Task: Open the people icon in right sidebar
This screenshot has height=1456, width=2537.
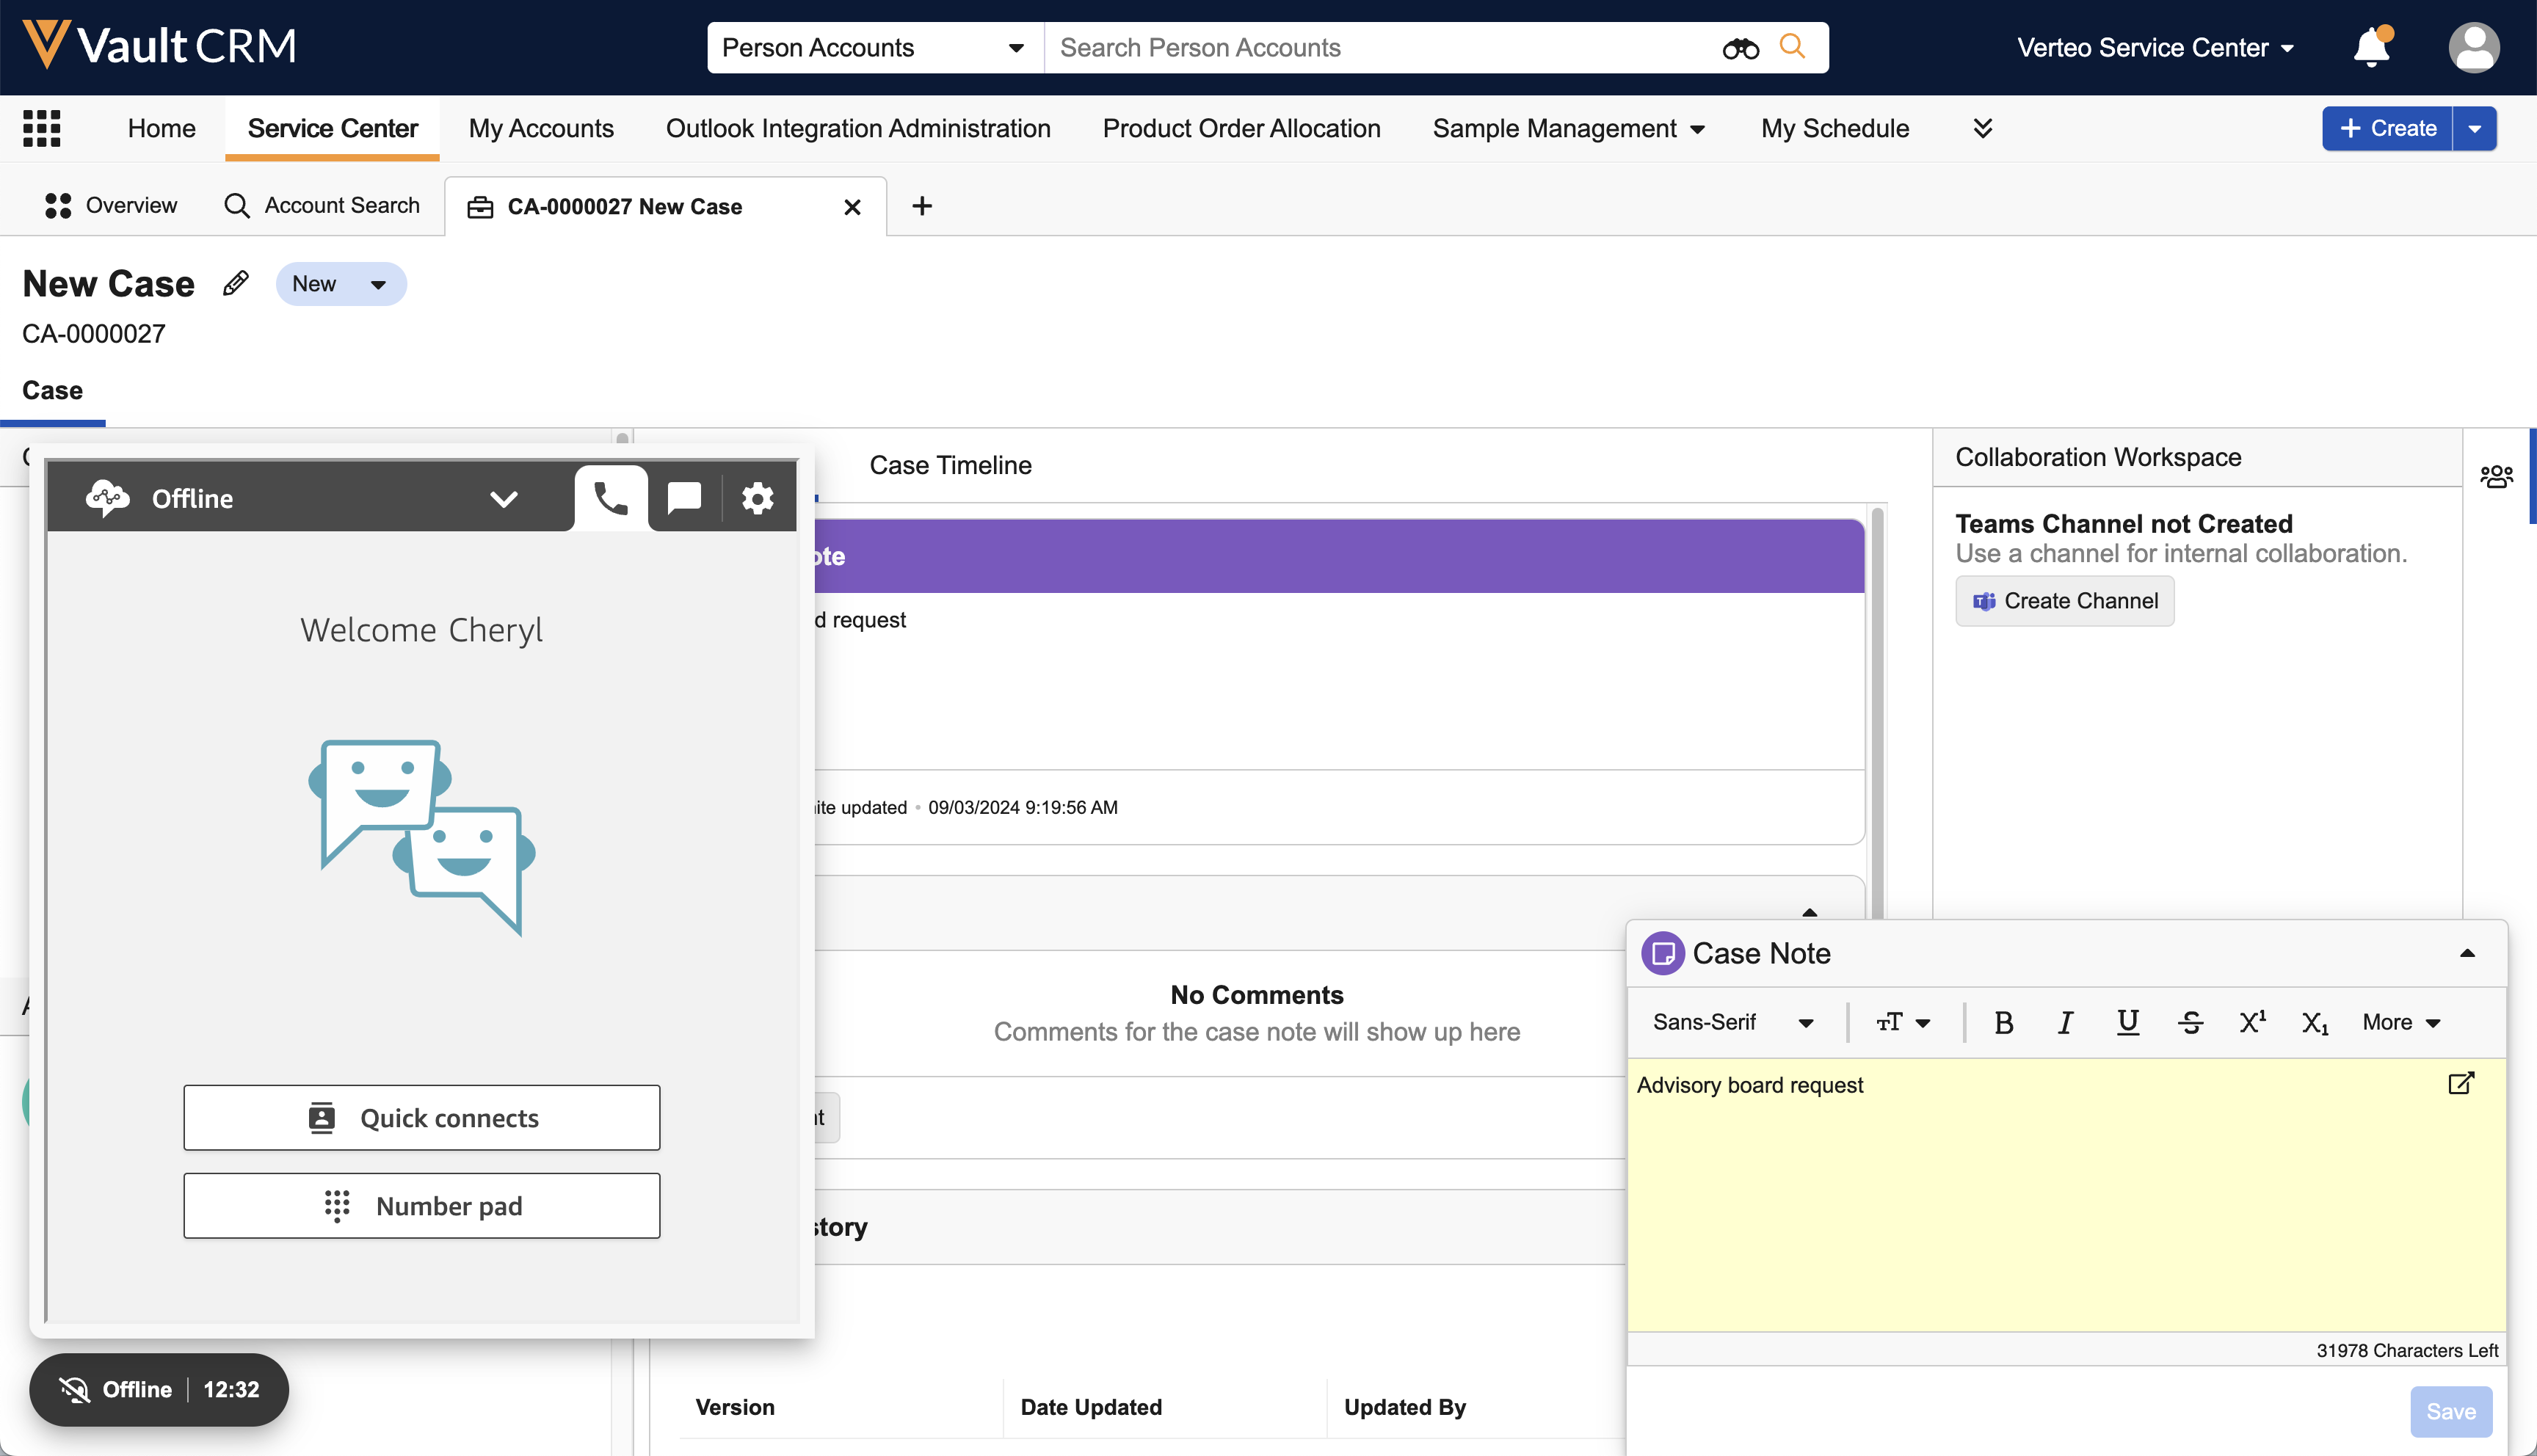Action: point(2496,476)
